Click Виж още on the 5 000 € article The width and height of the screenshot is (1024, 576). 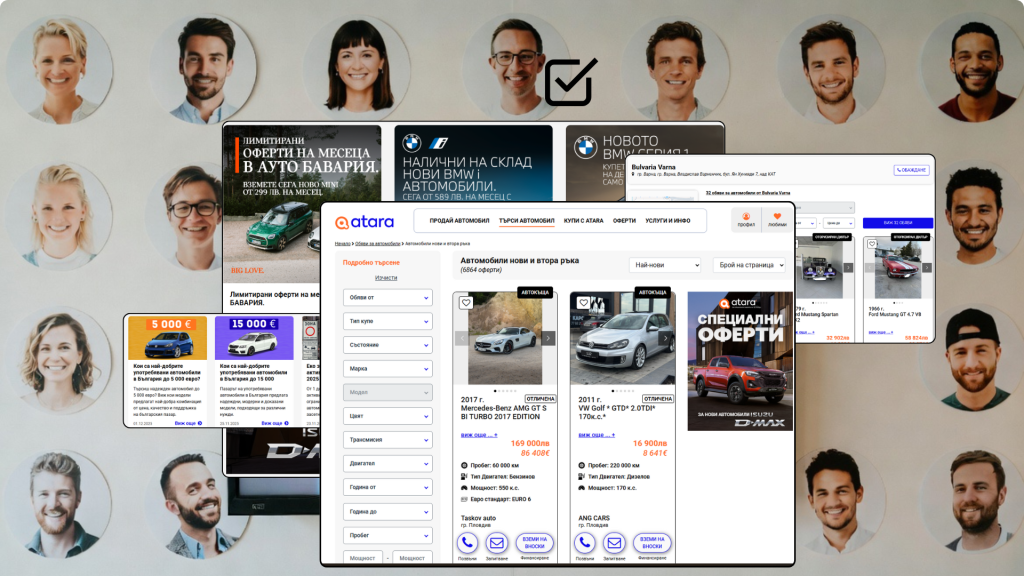188,423
